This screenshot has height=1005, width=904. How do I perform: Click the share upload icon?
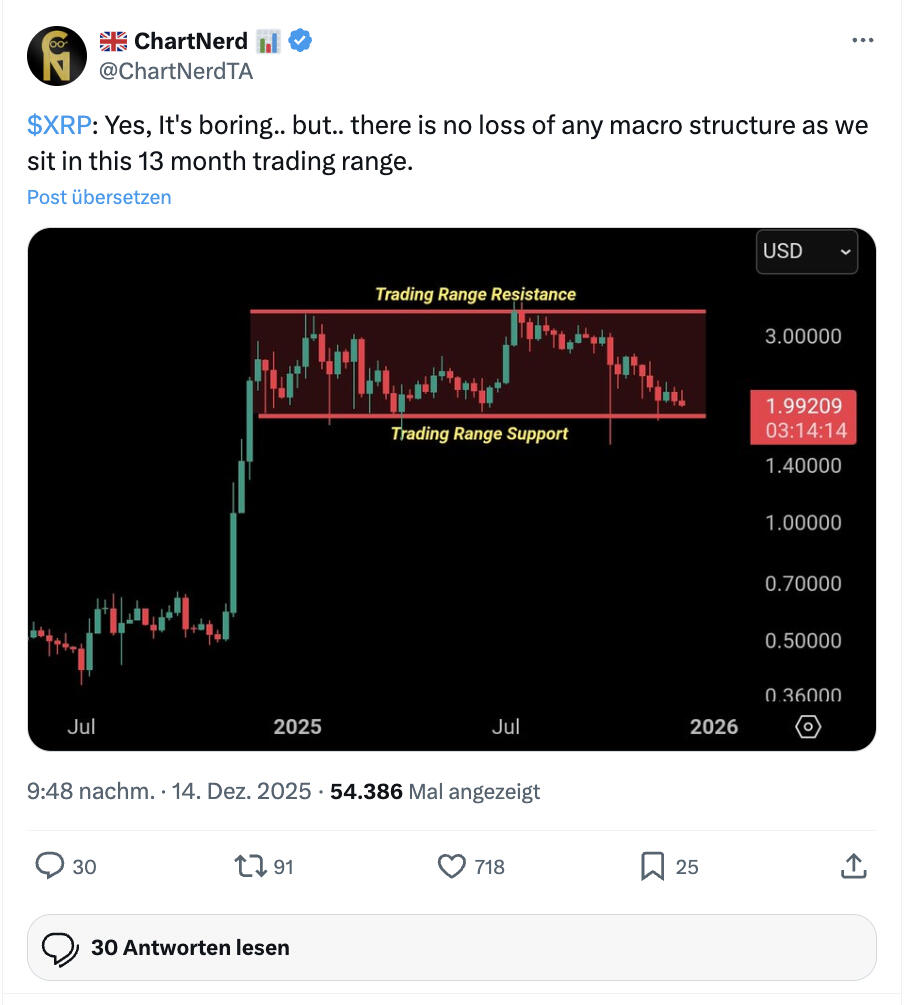tap(853, 866)
